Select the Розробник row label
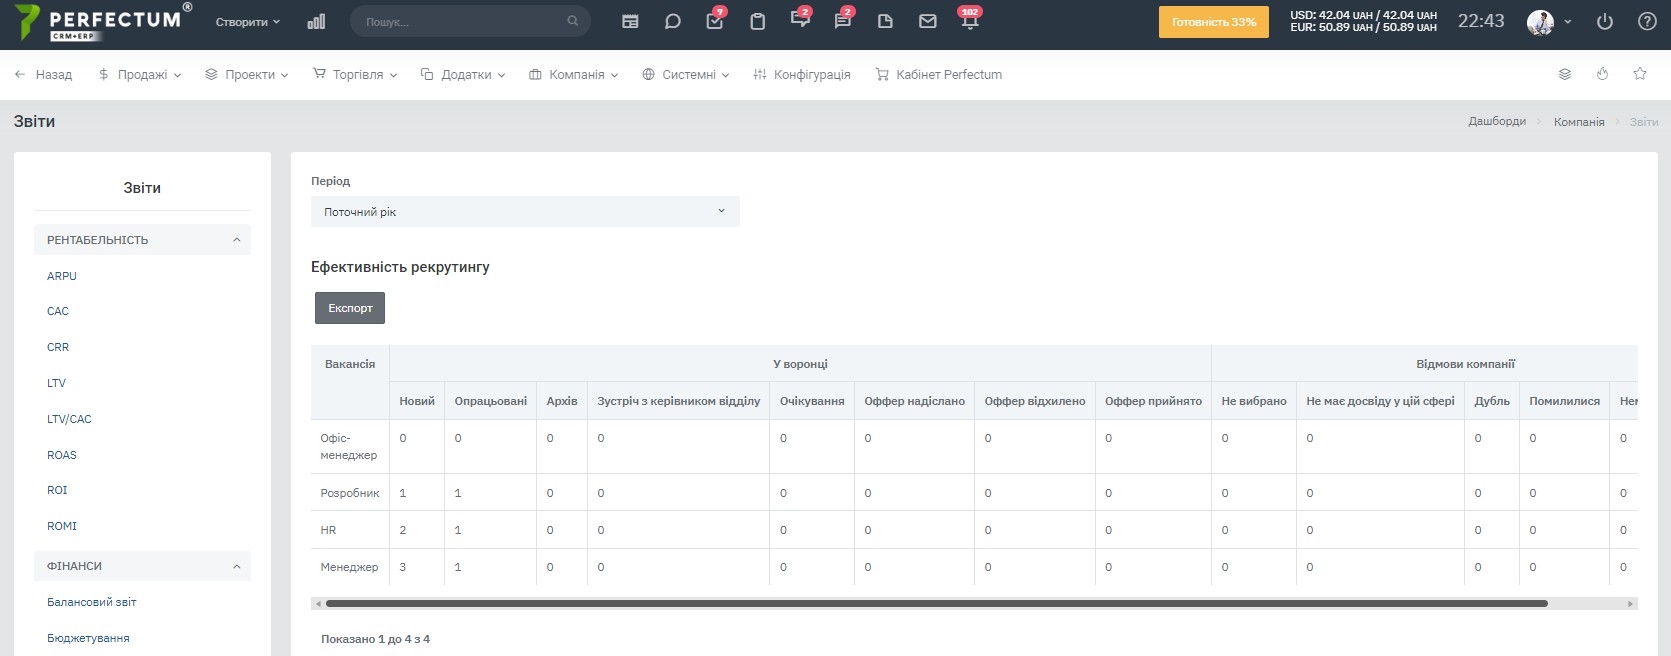This screenshot has width=1671, height=656. (x=350, y=493)
